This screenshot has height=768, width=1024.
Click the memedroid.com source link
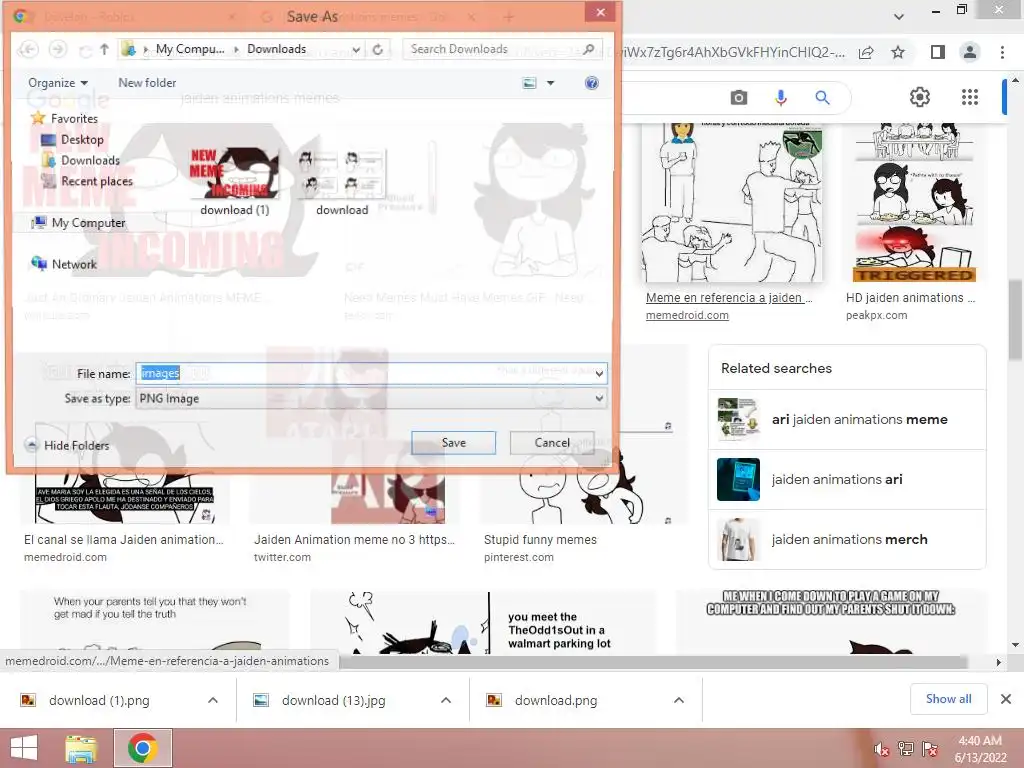[687, 315]
